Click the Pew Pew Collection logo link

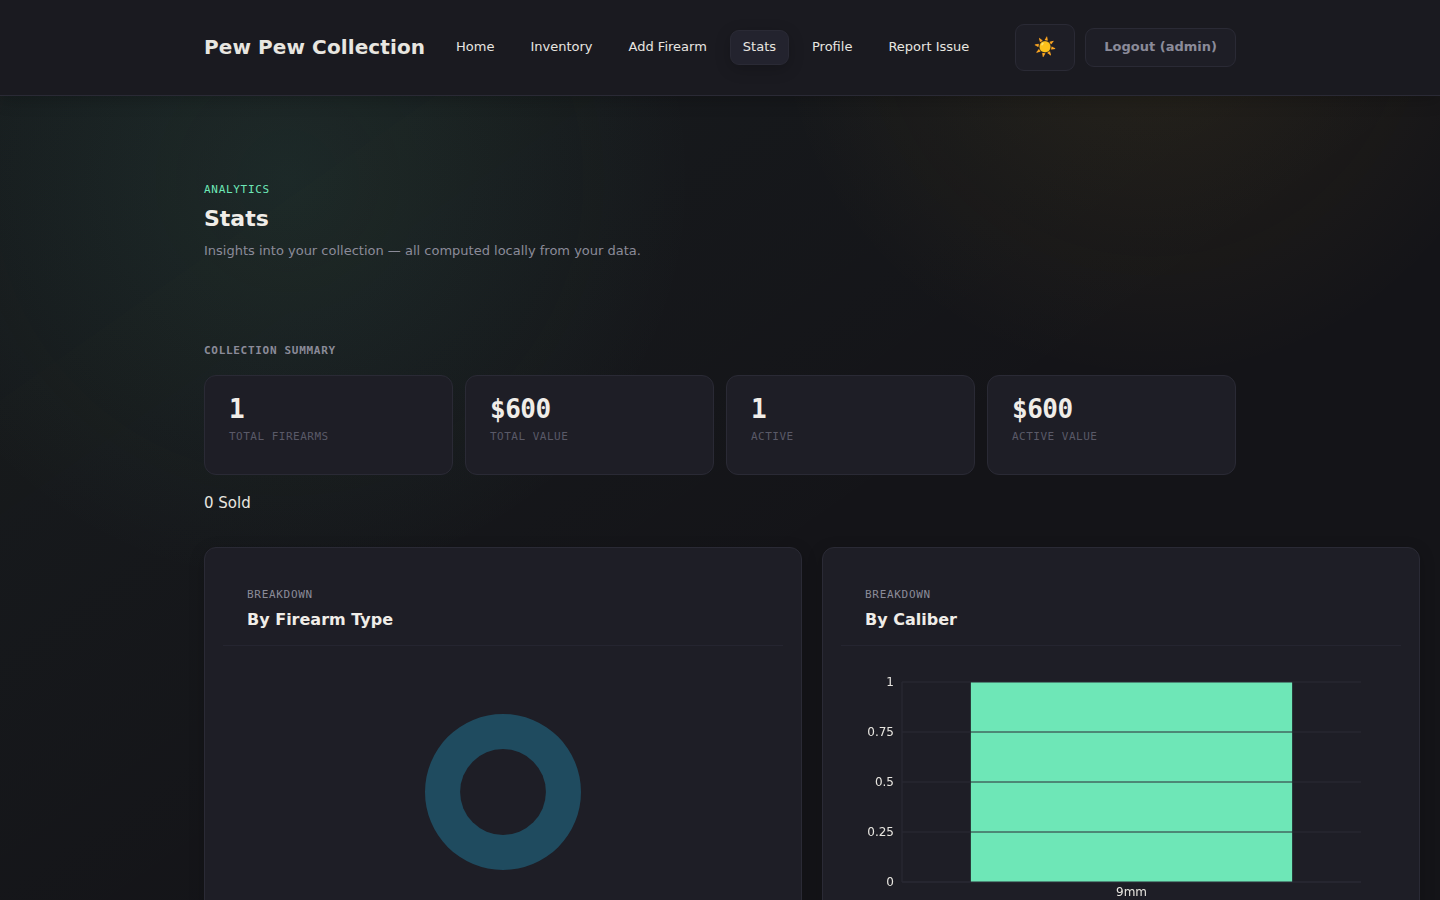314,47
